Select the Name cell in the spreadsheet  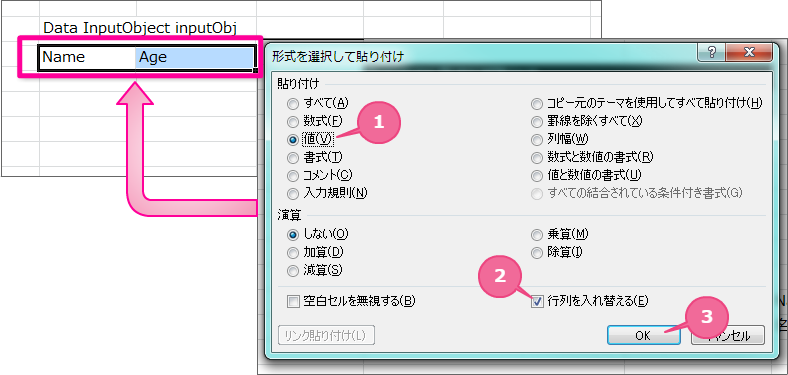click(87, 58)
